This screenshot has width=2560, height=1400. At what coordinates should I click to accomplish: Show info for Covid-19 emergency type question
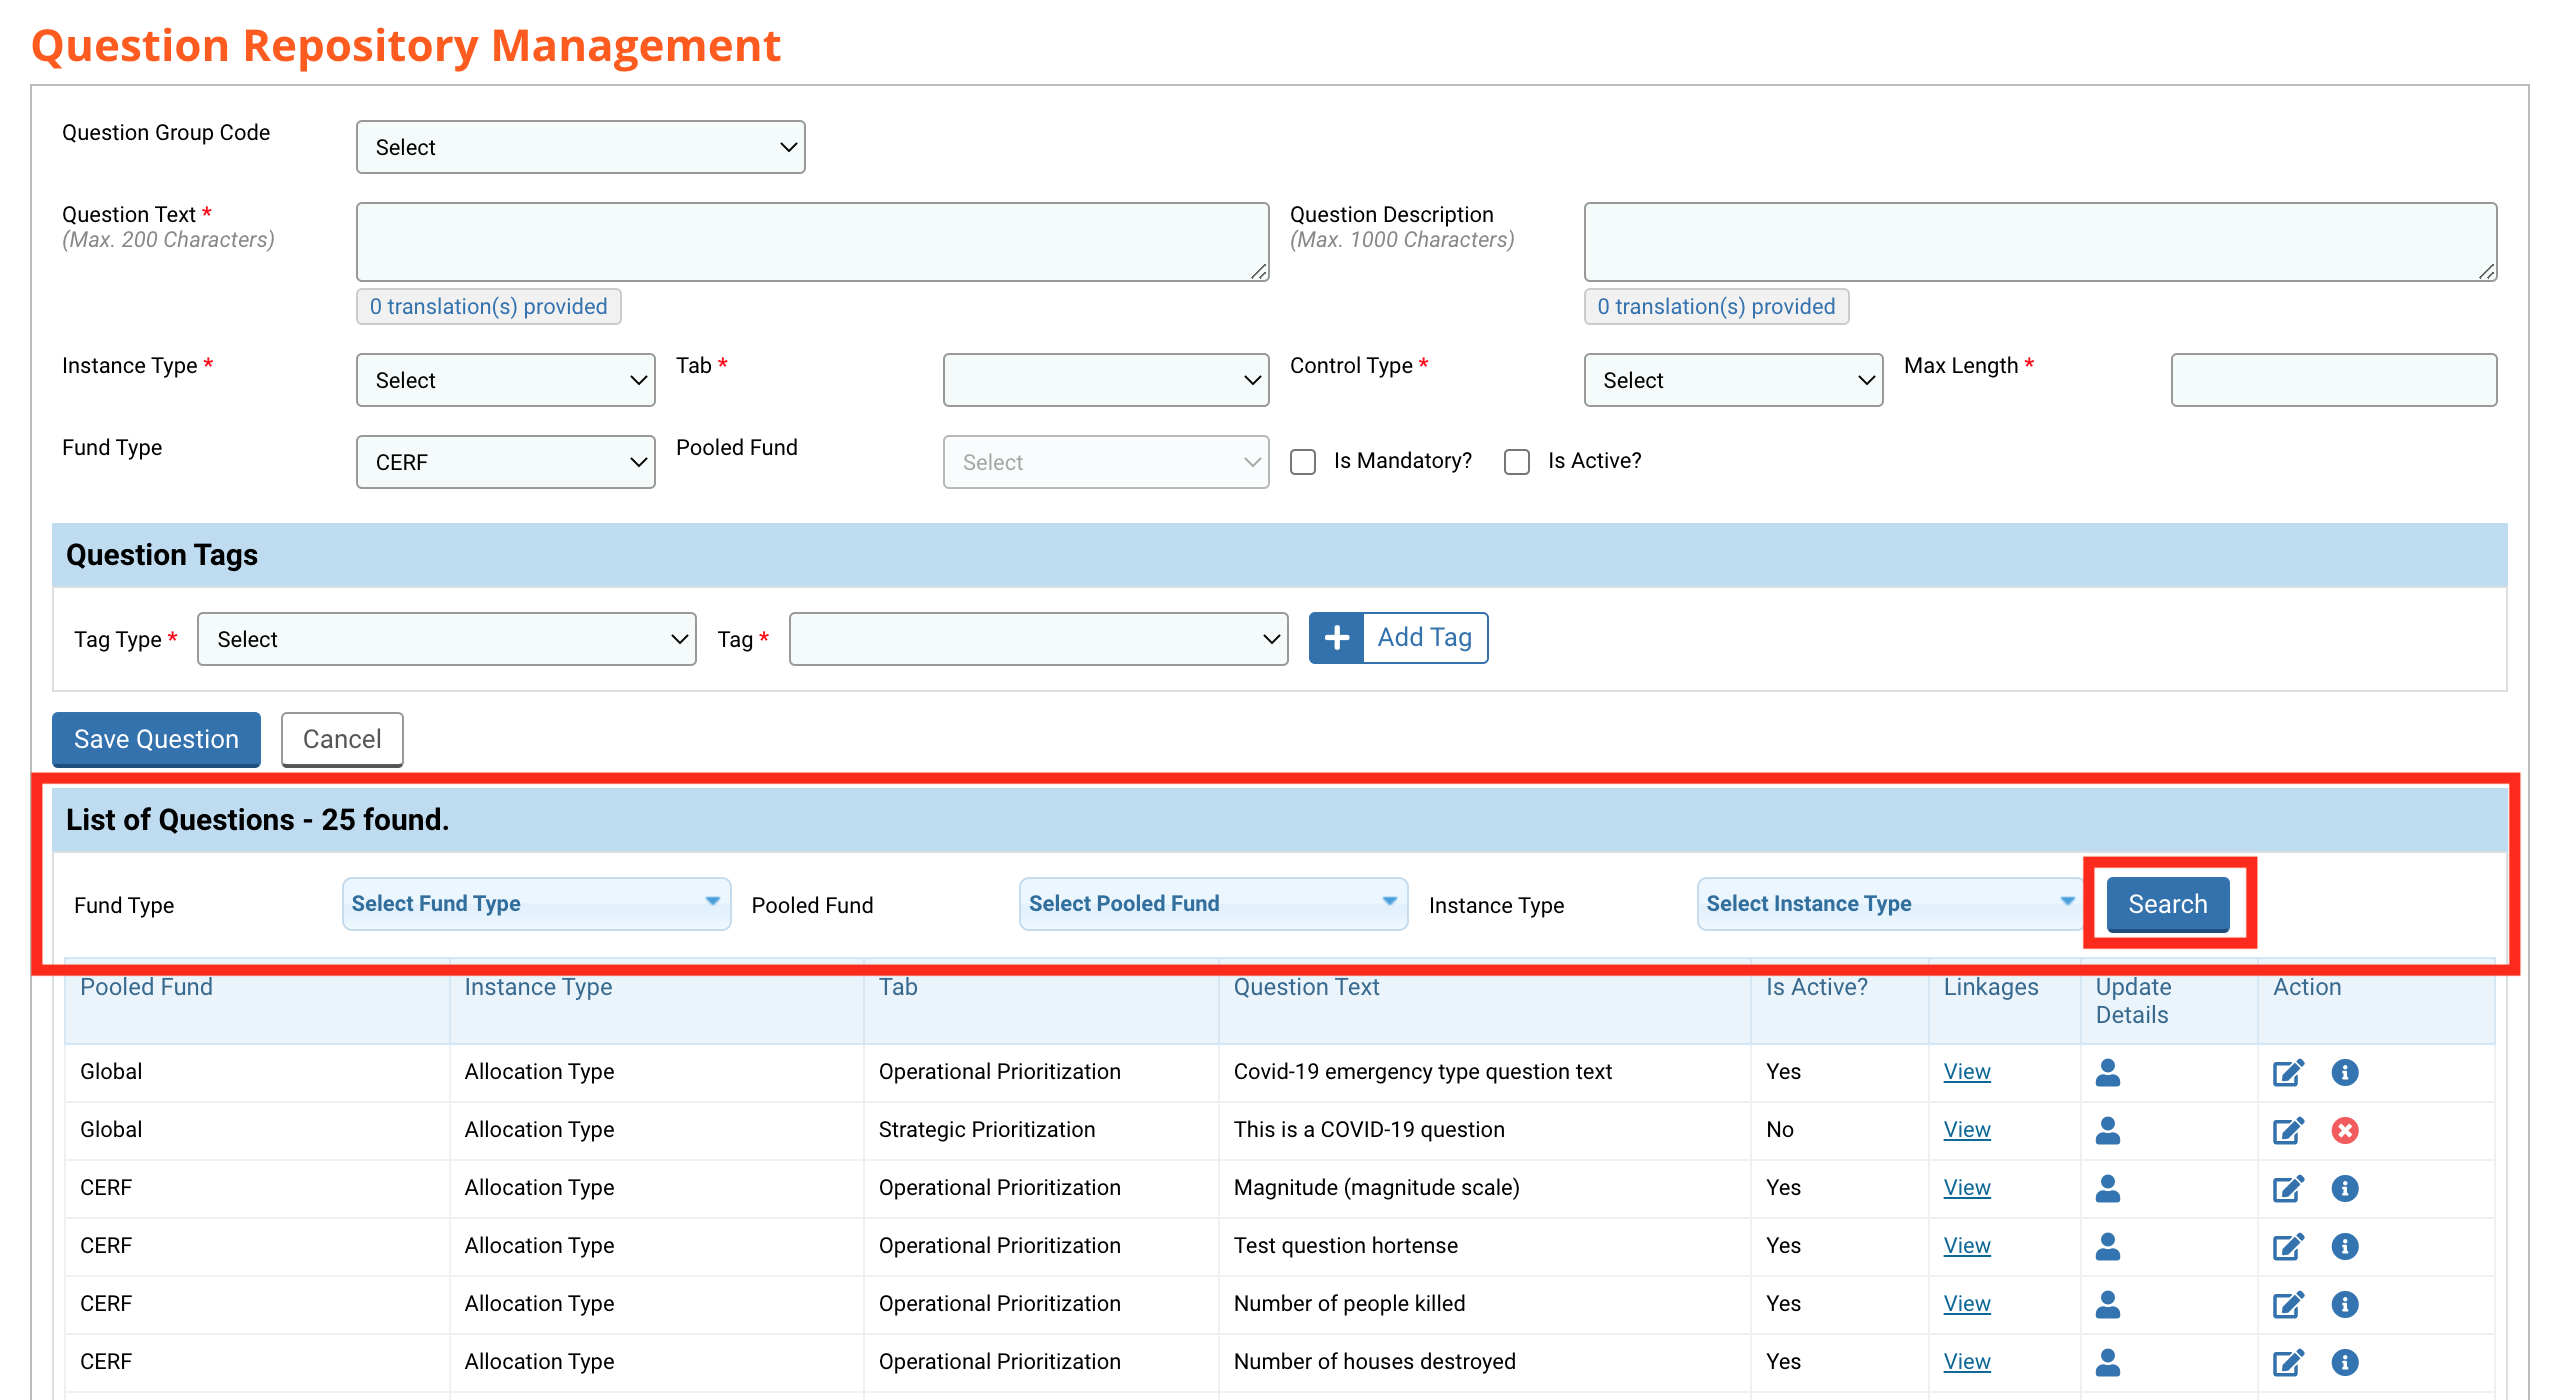pyautogui.click(x=2345, y=1072)
